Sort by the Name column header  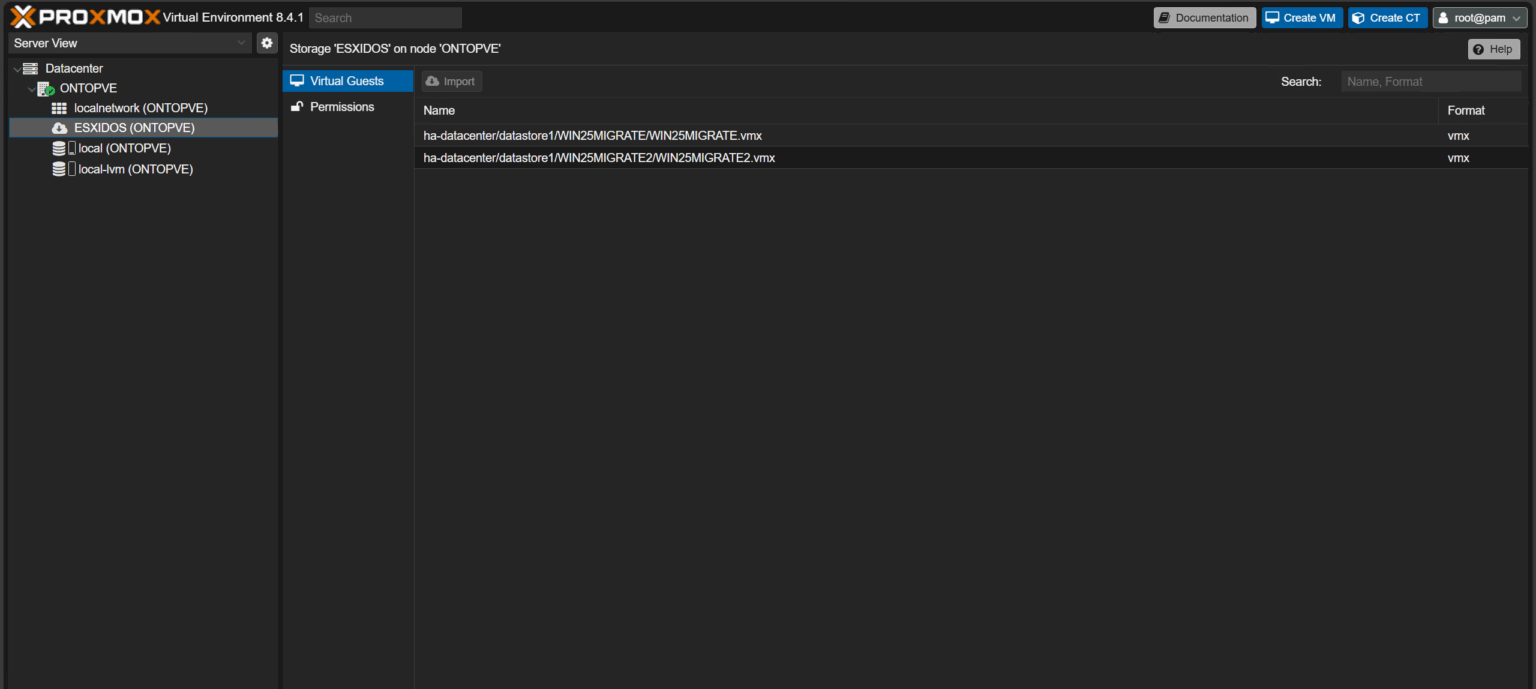click(x=926, y=110)
